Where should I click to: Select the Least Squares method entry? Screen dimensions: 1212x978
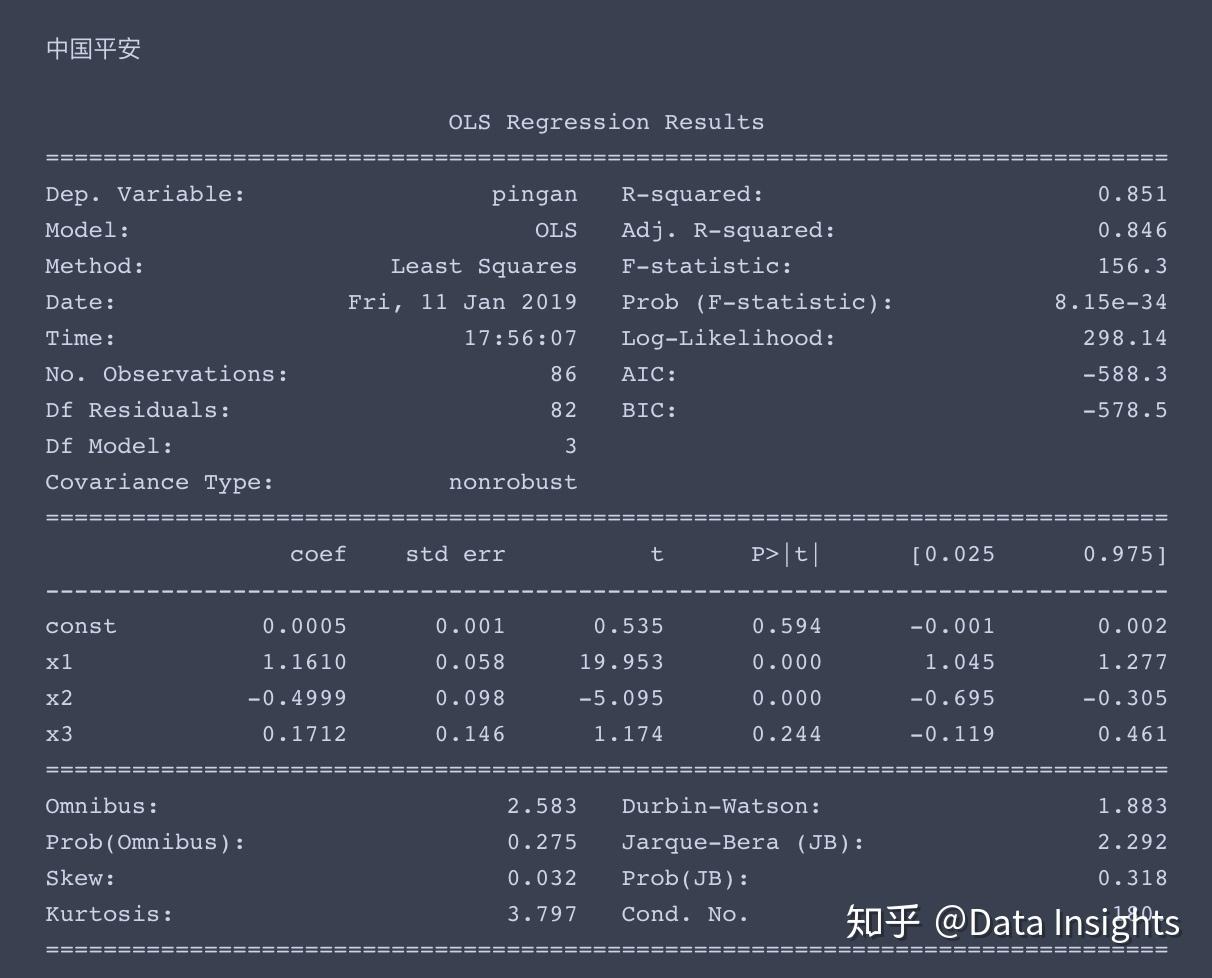click(x=483, y=265)
